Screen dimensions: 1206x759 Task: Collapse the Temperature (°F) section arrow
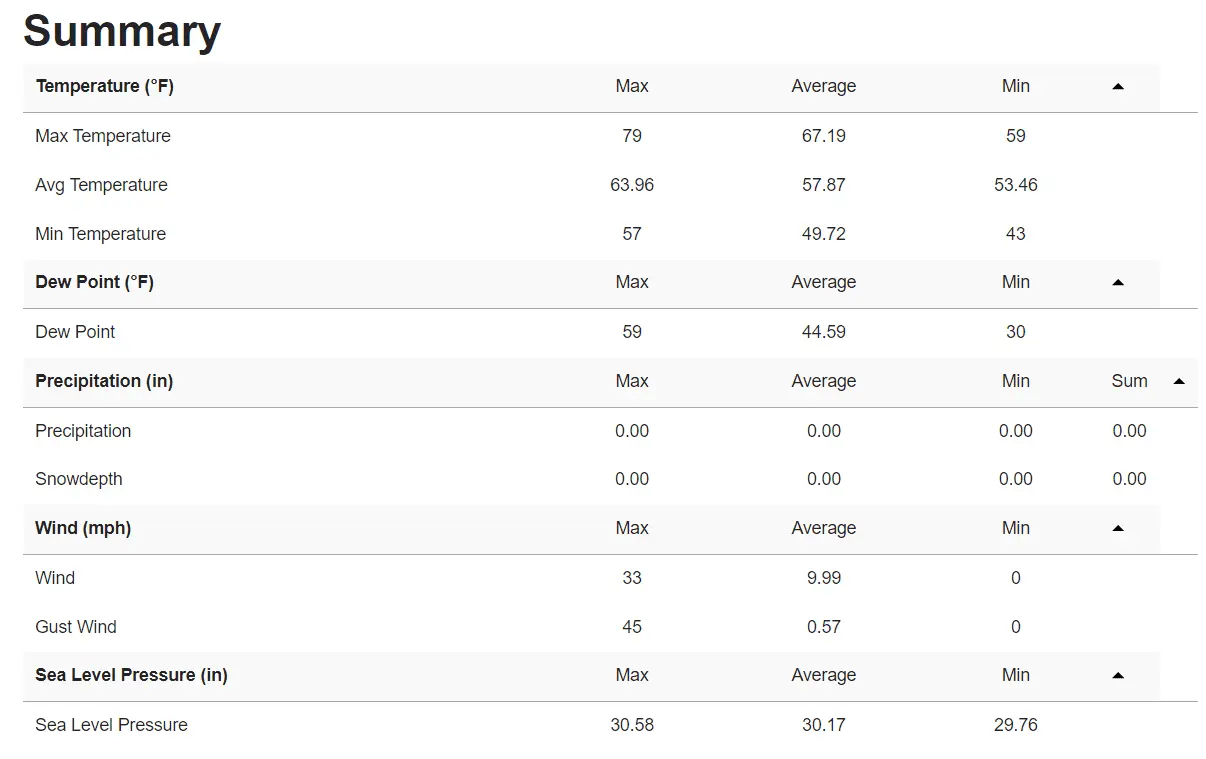pos(1118,87)
